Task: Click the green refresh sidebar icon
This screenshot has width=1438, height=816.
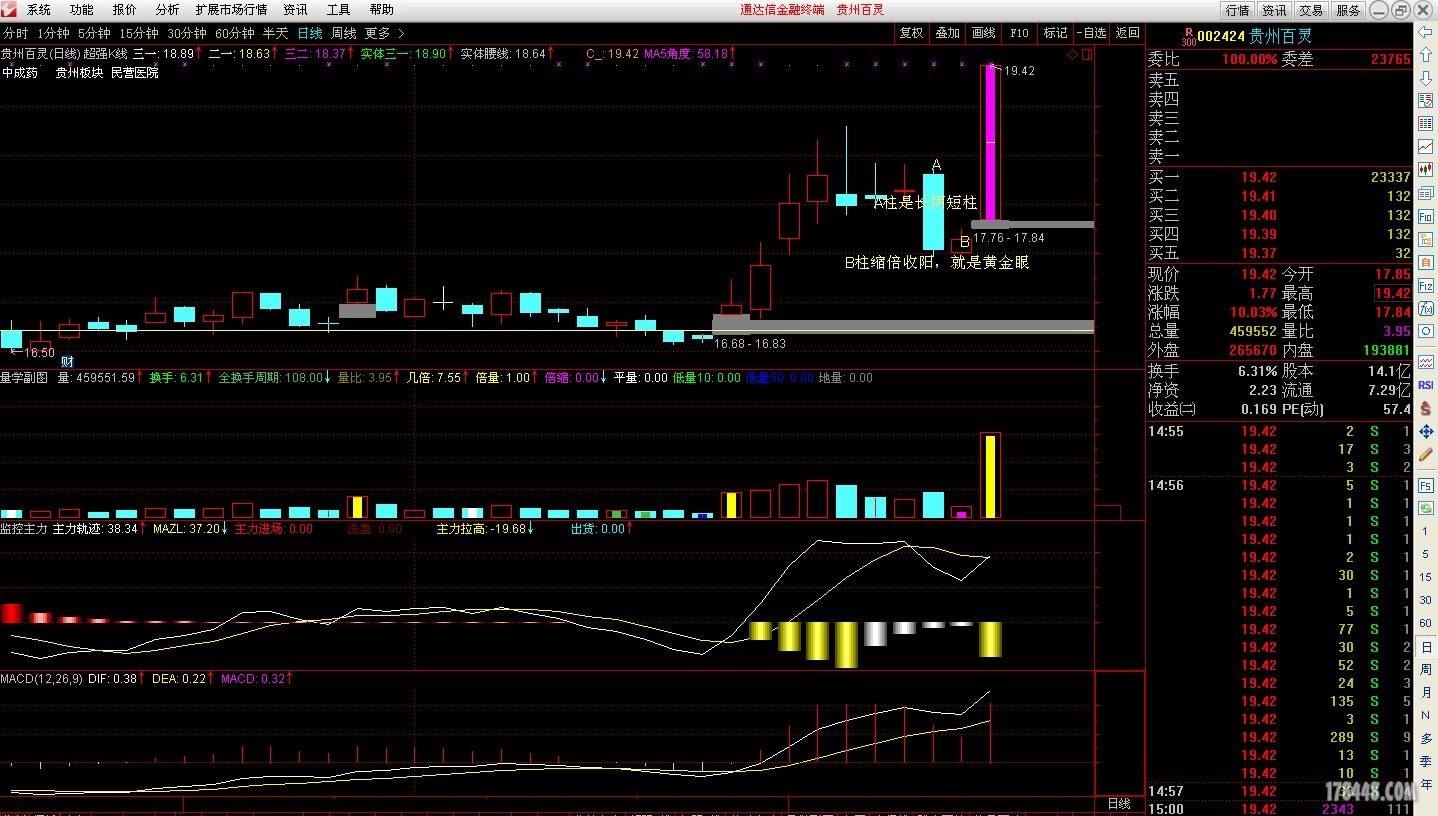Action: pos(1425,509)
